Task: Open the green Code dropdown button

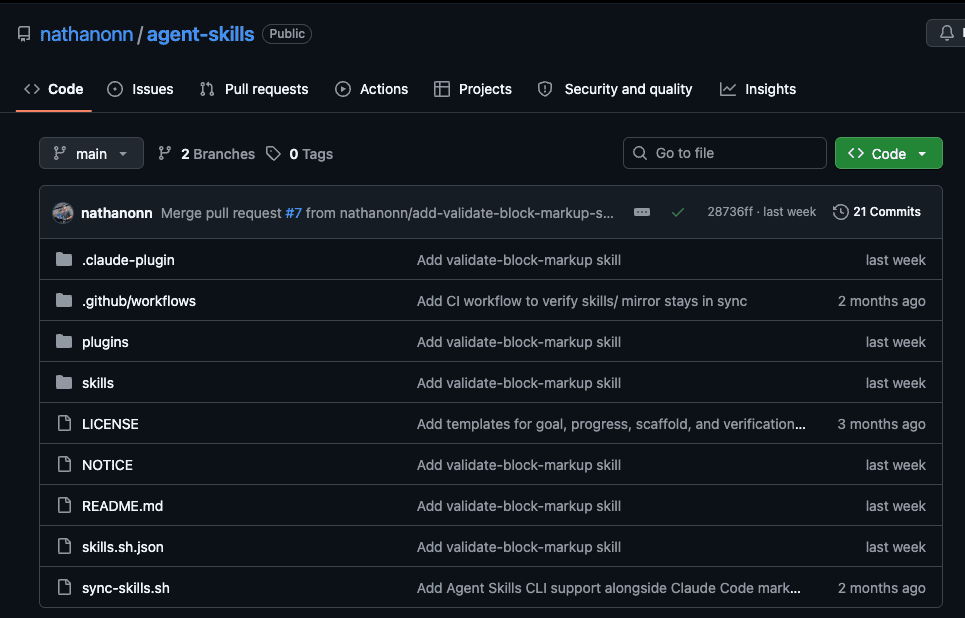Action: (888, 153)
